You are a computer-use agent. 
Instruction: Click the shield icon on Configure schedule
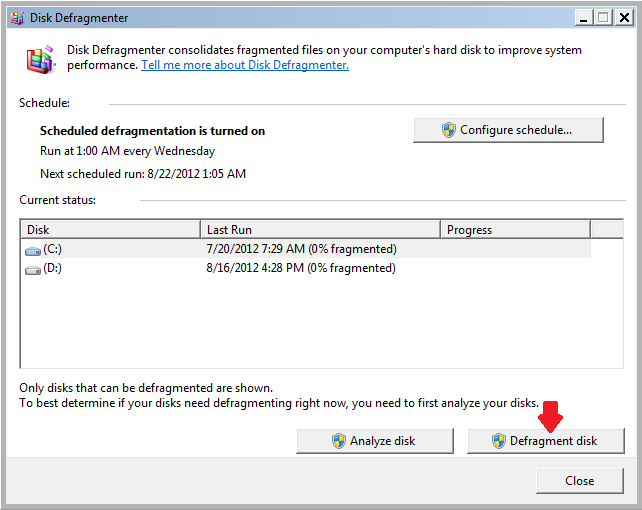coord(449,130)
